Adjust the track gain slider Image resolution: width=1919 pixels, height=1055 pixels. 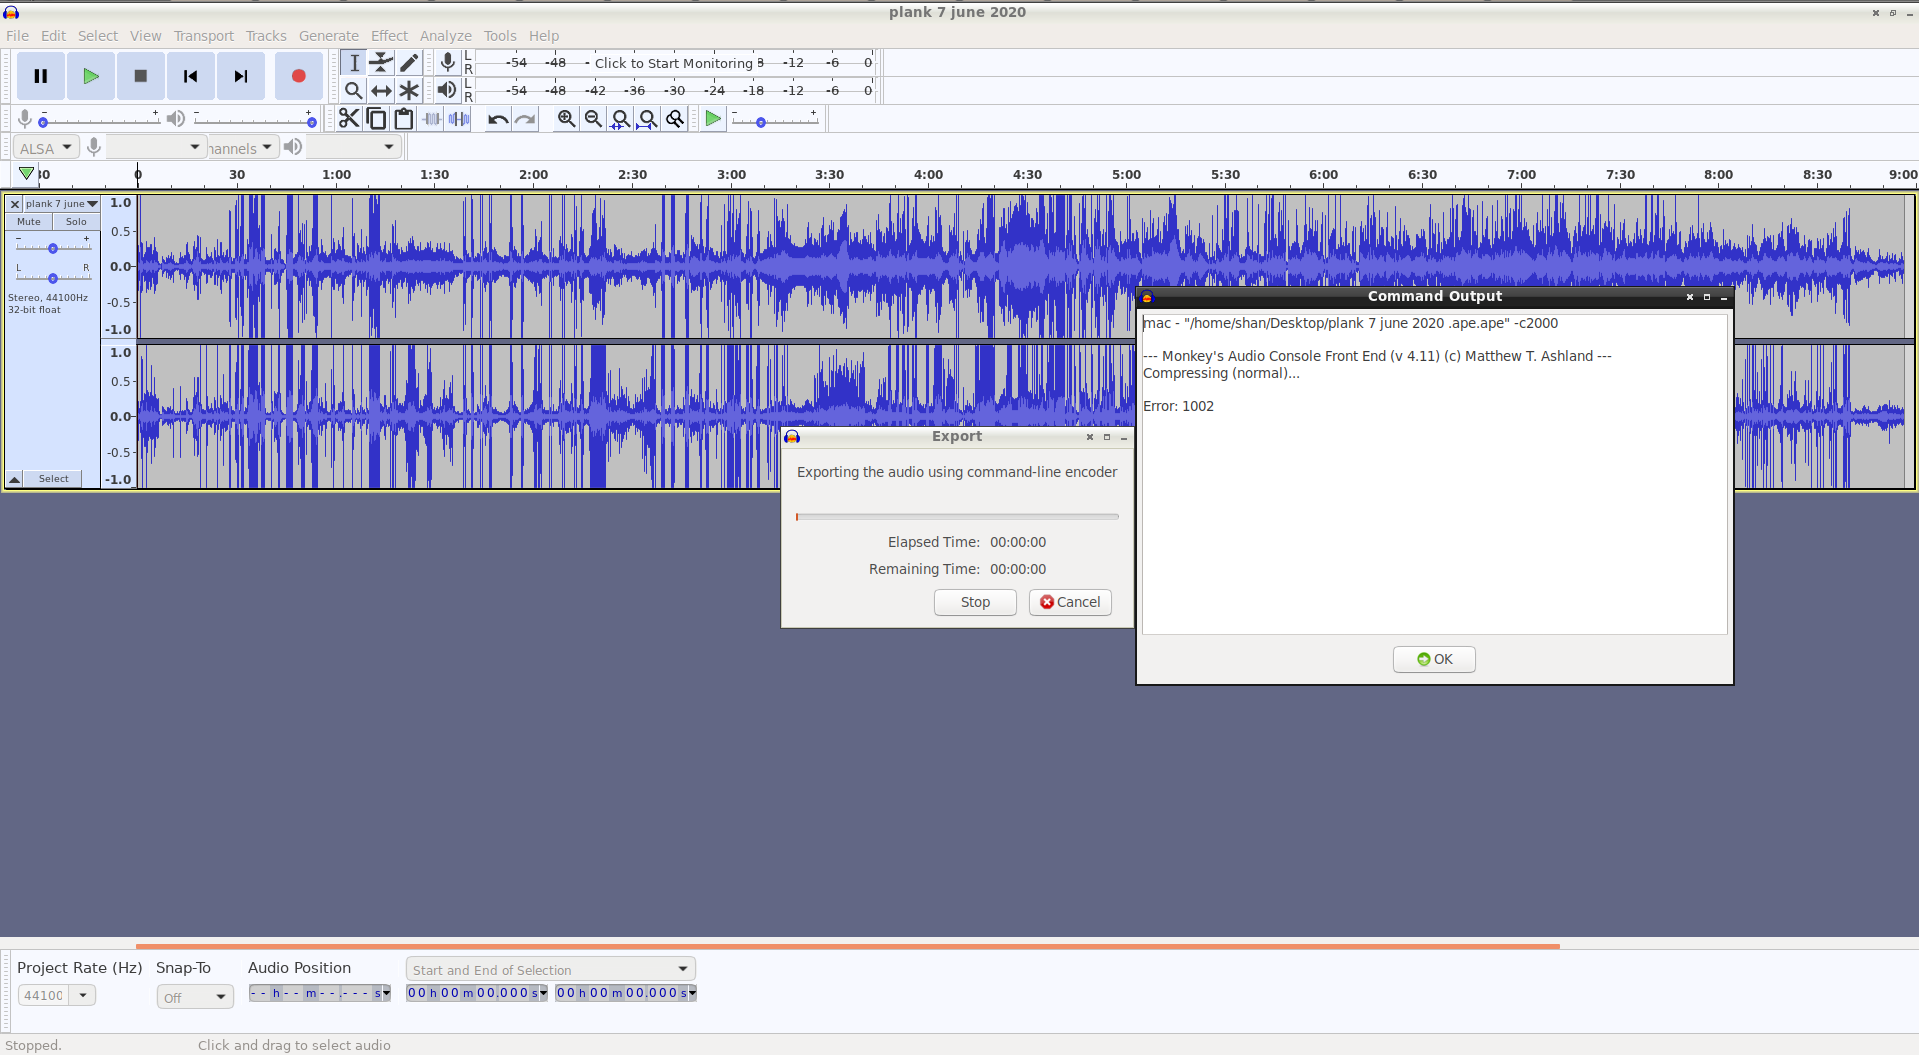pyautogui.click(x=53, y=247)
